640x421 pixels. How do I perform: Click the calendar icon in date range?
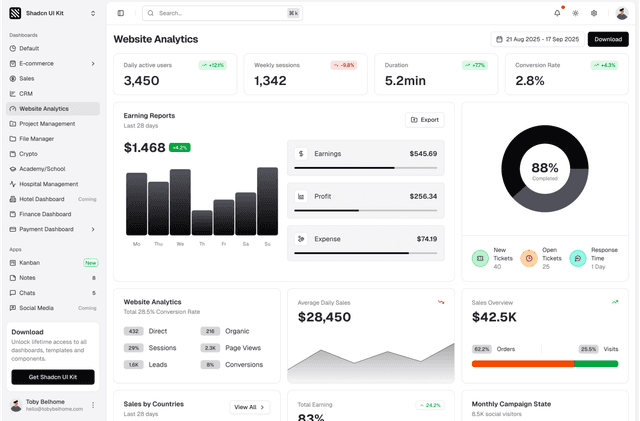tap(499, 39)
